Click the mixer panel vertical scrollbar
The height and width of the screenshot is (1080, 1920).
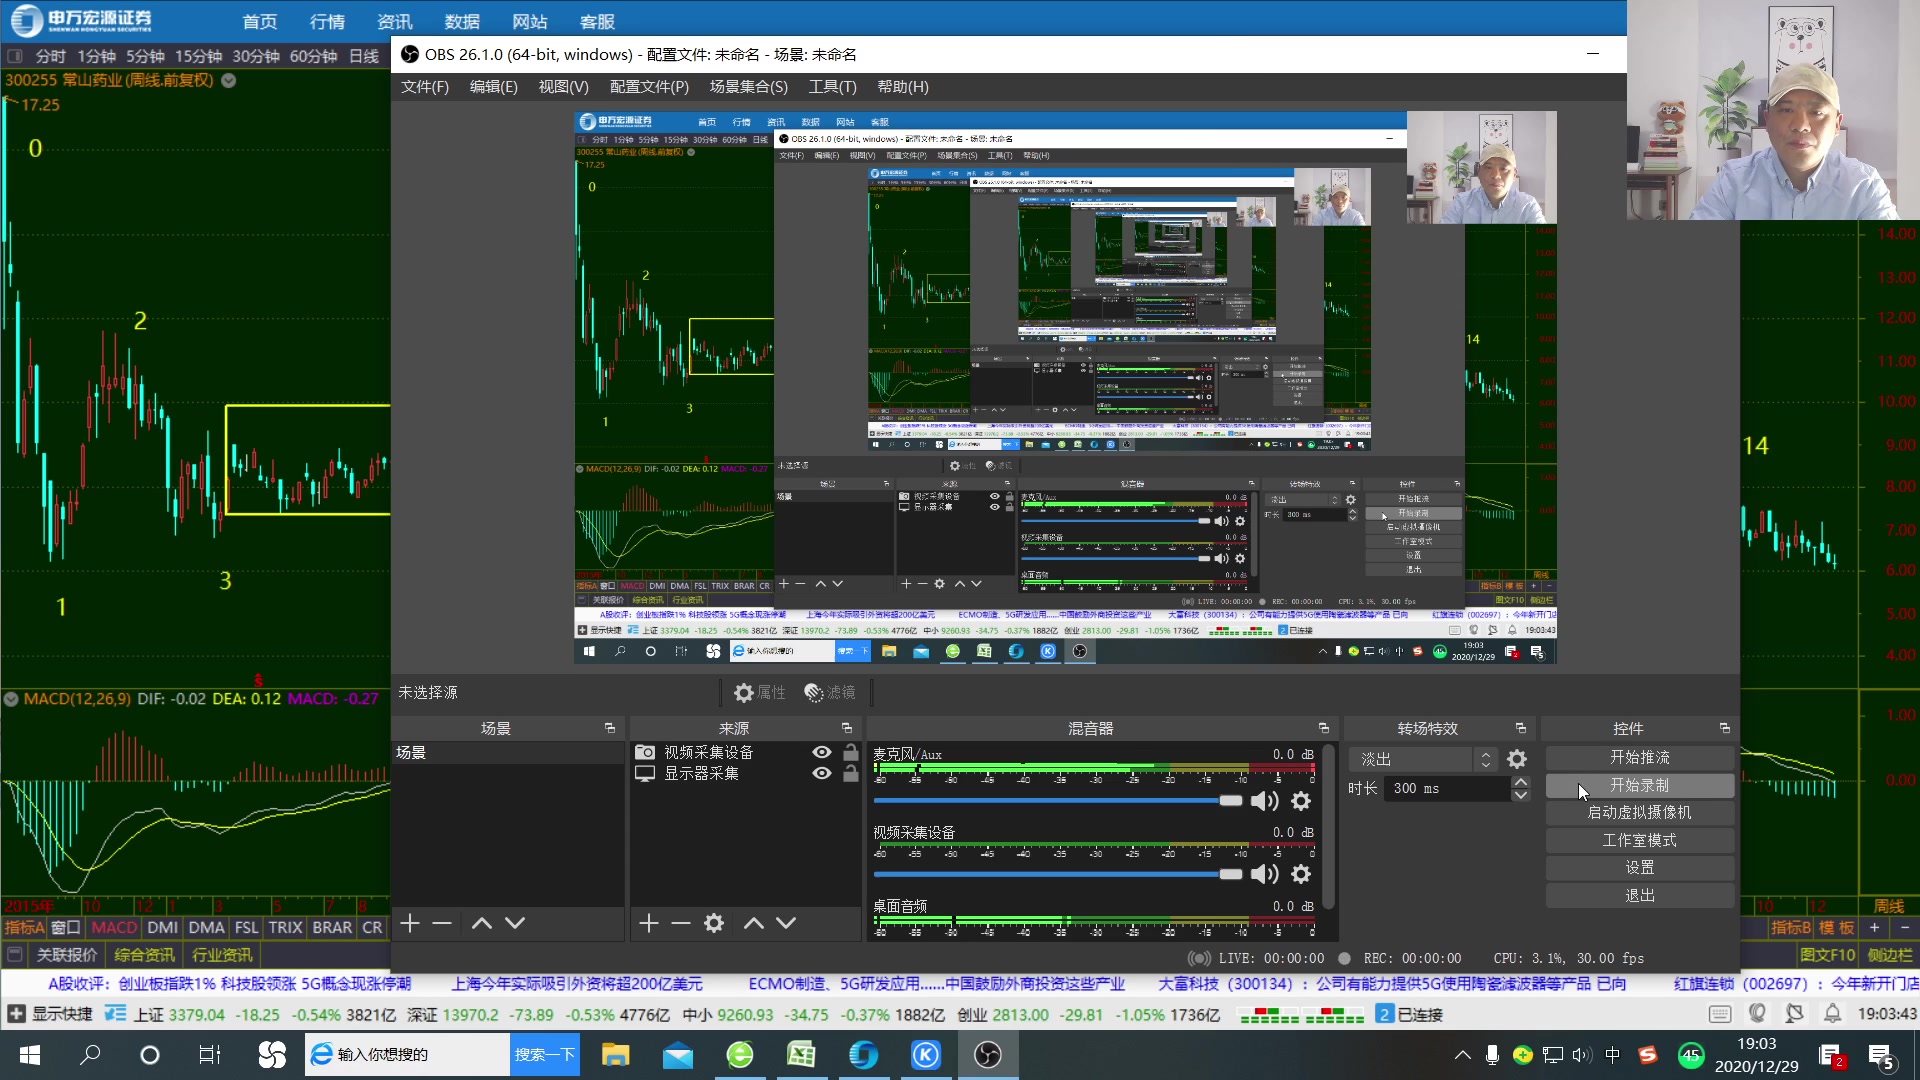(x=1329, y=827)
